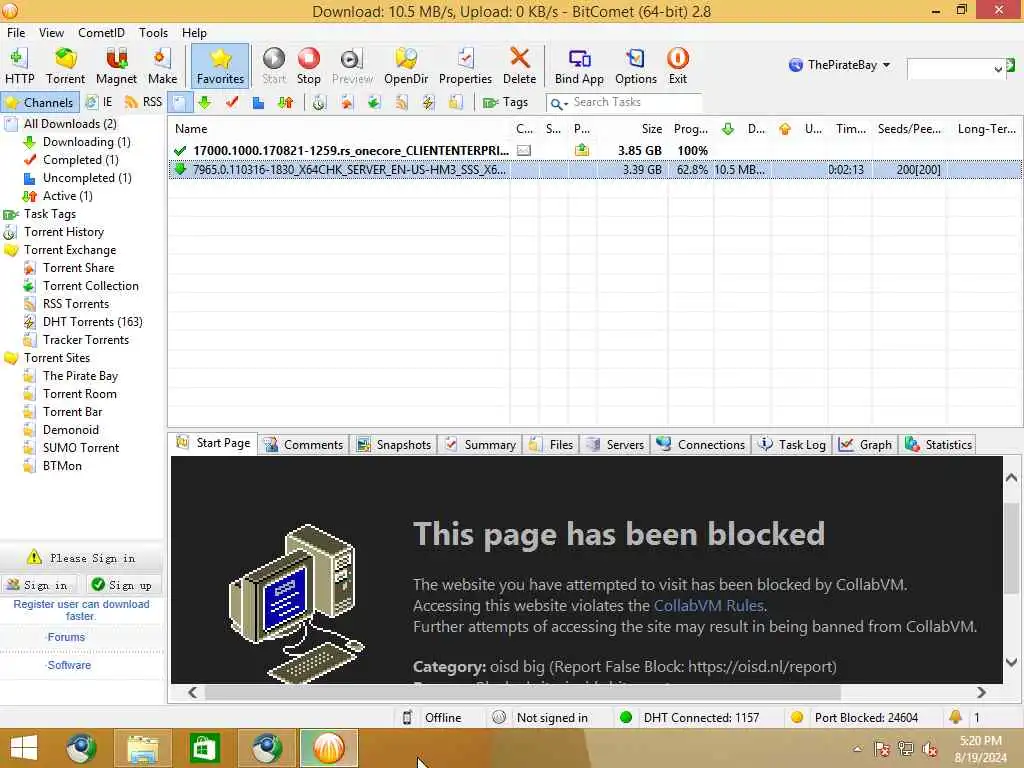Click the Make torrent icon
Image resolution: width=1024 pixels, height=768 pixels.
[x=162, y=66]
